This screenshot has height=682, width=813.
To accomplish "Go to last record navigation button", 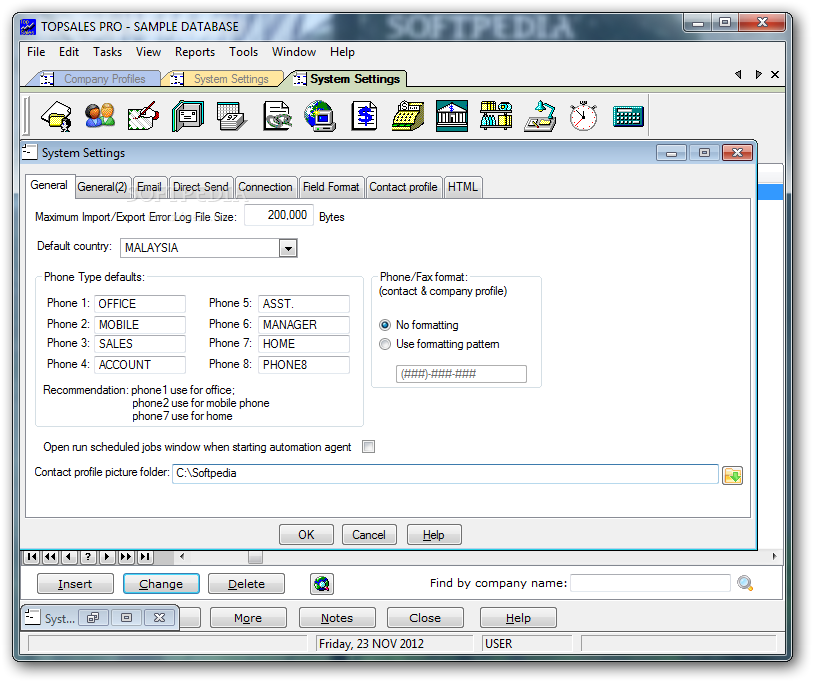I will [145, 557].
